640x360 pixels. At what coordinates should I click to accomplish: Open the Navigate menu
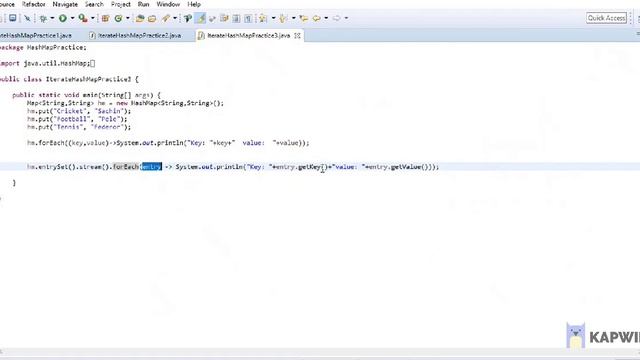tap(65, 4)
